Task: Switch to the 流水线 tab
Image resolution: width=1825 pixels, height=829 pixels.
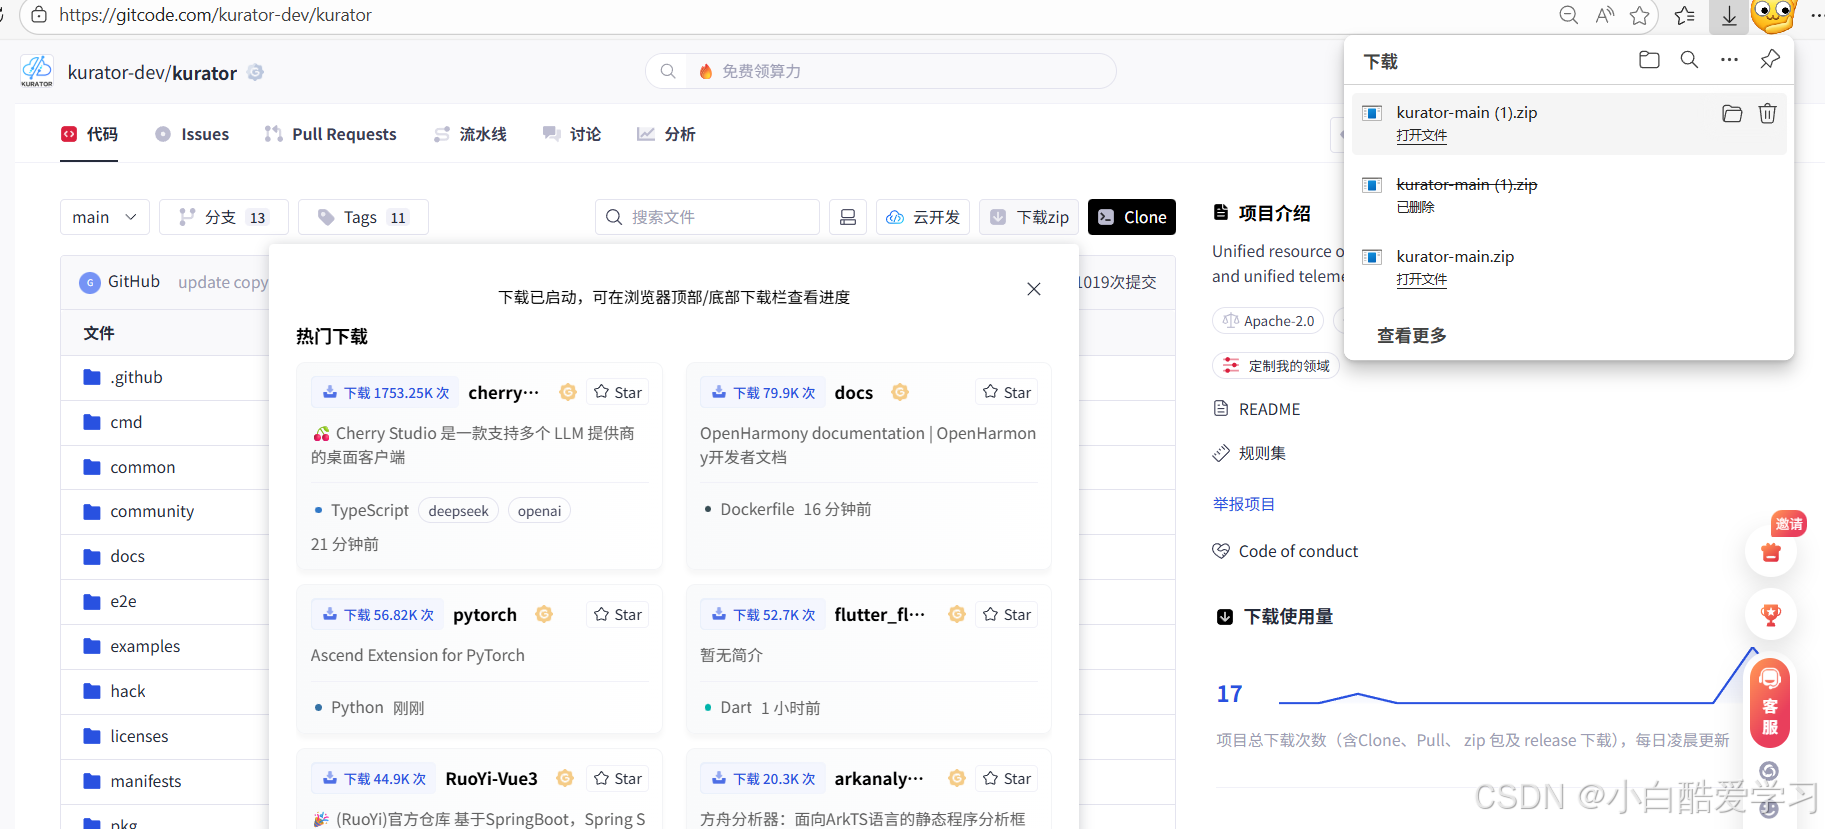Action: point(470,134)
